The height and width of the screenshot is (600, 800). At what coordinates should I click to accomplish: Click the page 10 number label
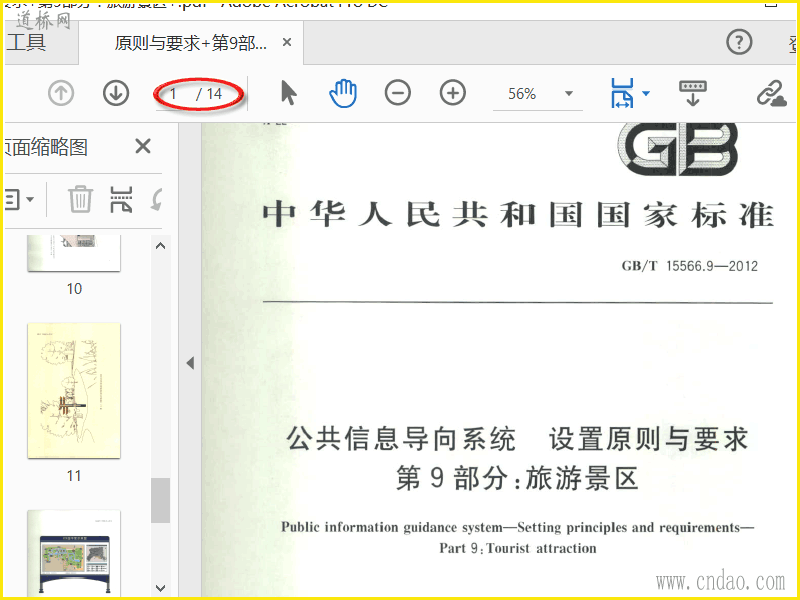click(74, 289)
